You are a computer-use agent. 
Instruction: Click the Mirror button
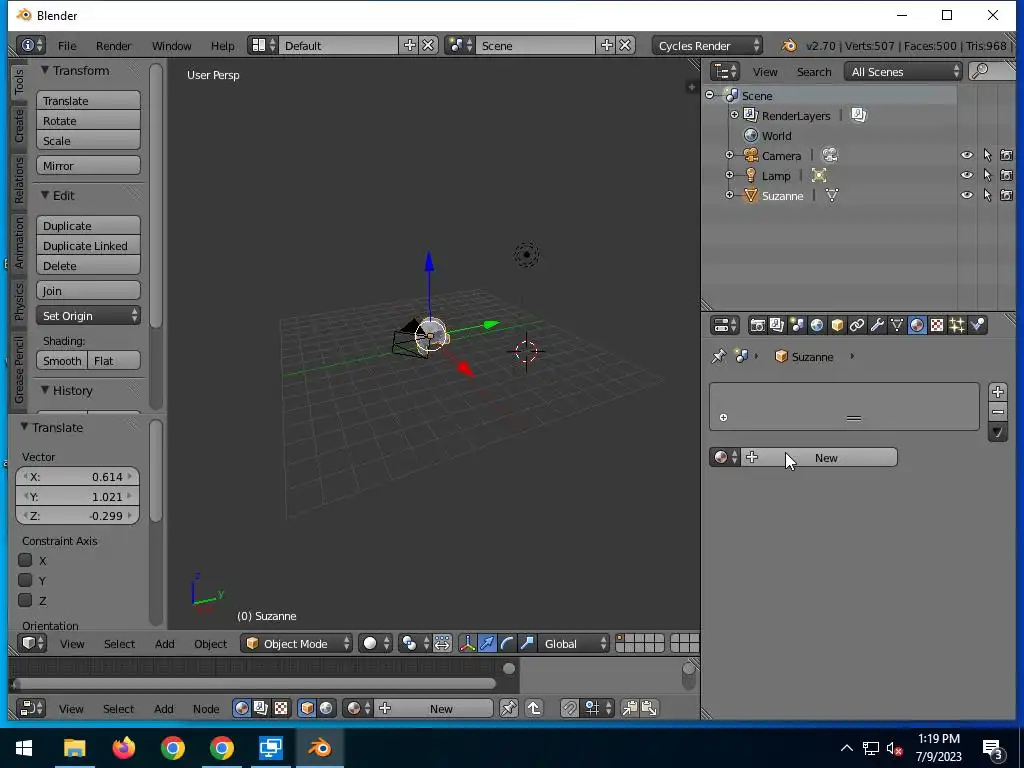(88, 165)
